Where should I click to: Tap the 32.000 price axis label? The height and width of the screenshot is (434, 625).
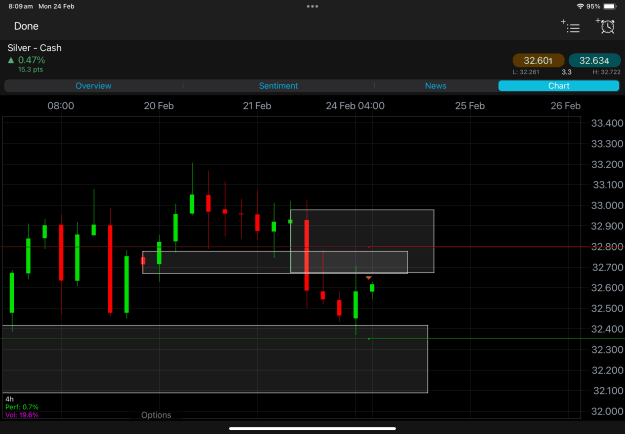point(607,411)
